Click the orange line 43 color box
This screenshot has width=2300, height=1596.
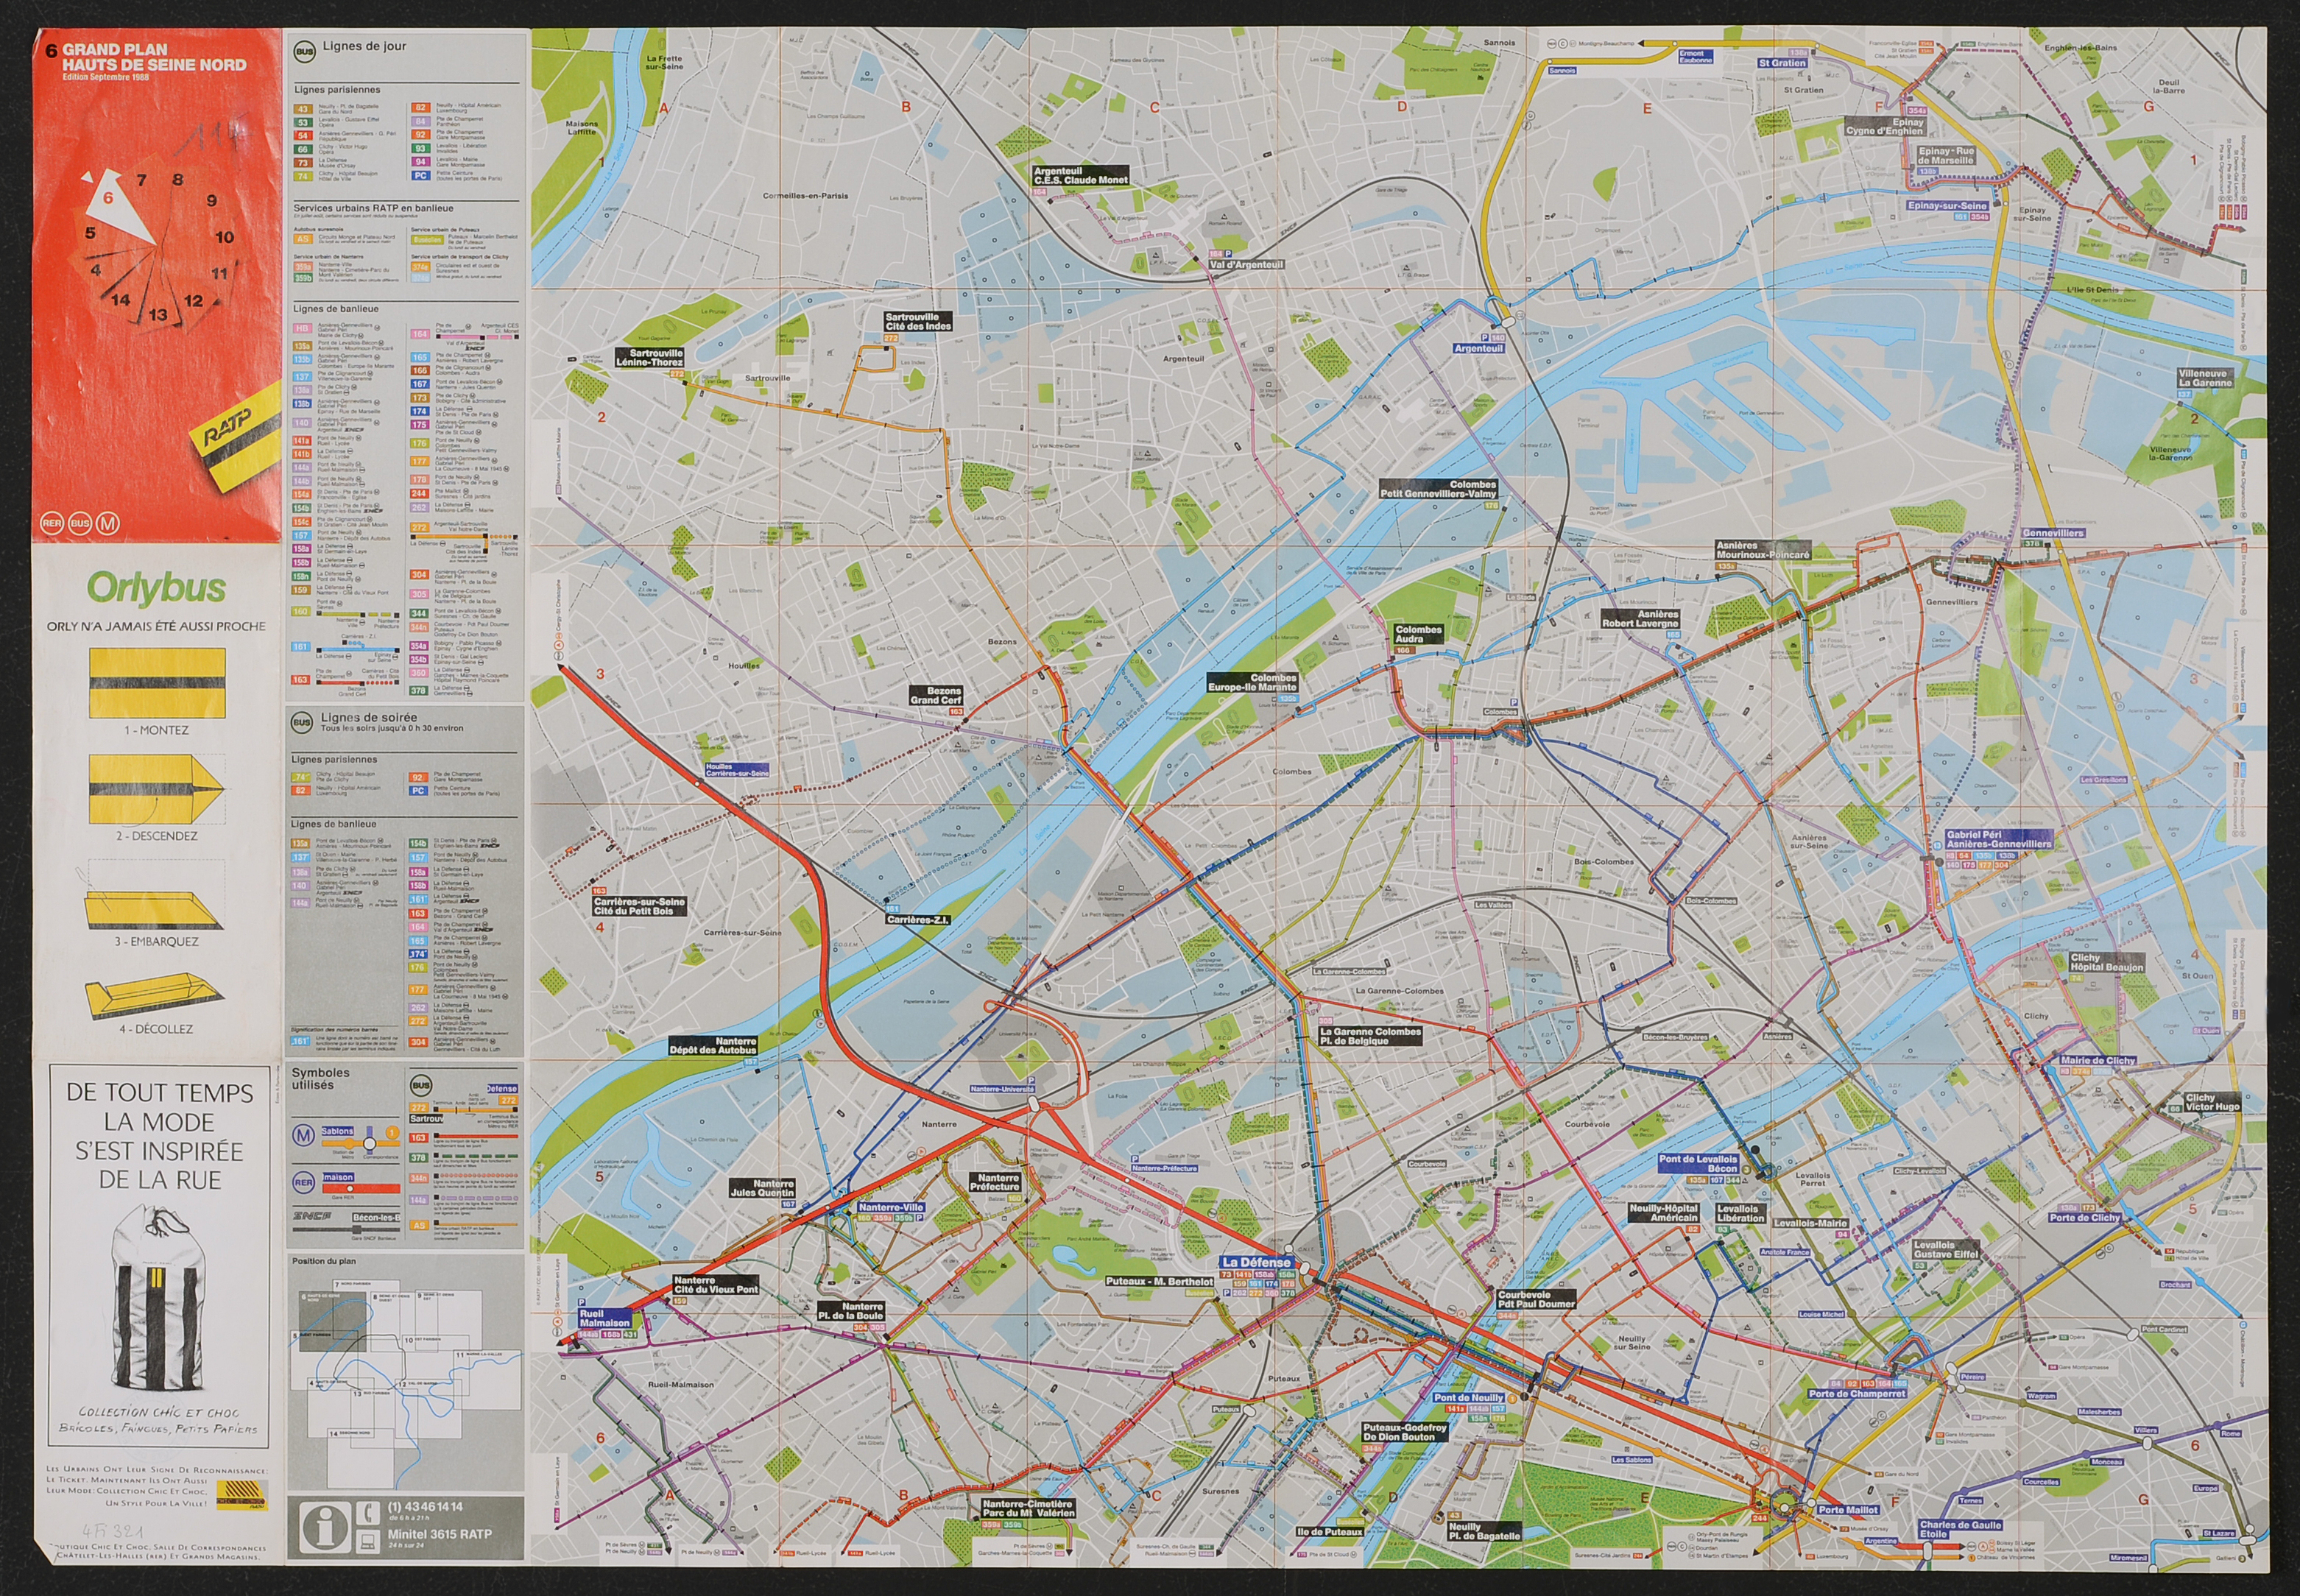click(302, 109)
